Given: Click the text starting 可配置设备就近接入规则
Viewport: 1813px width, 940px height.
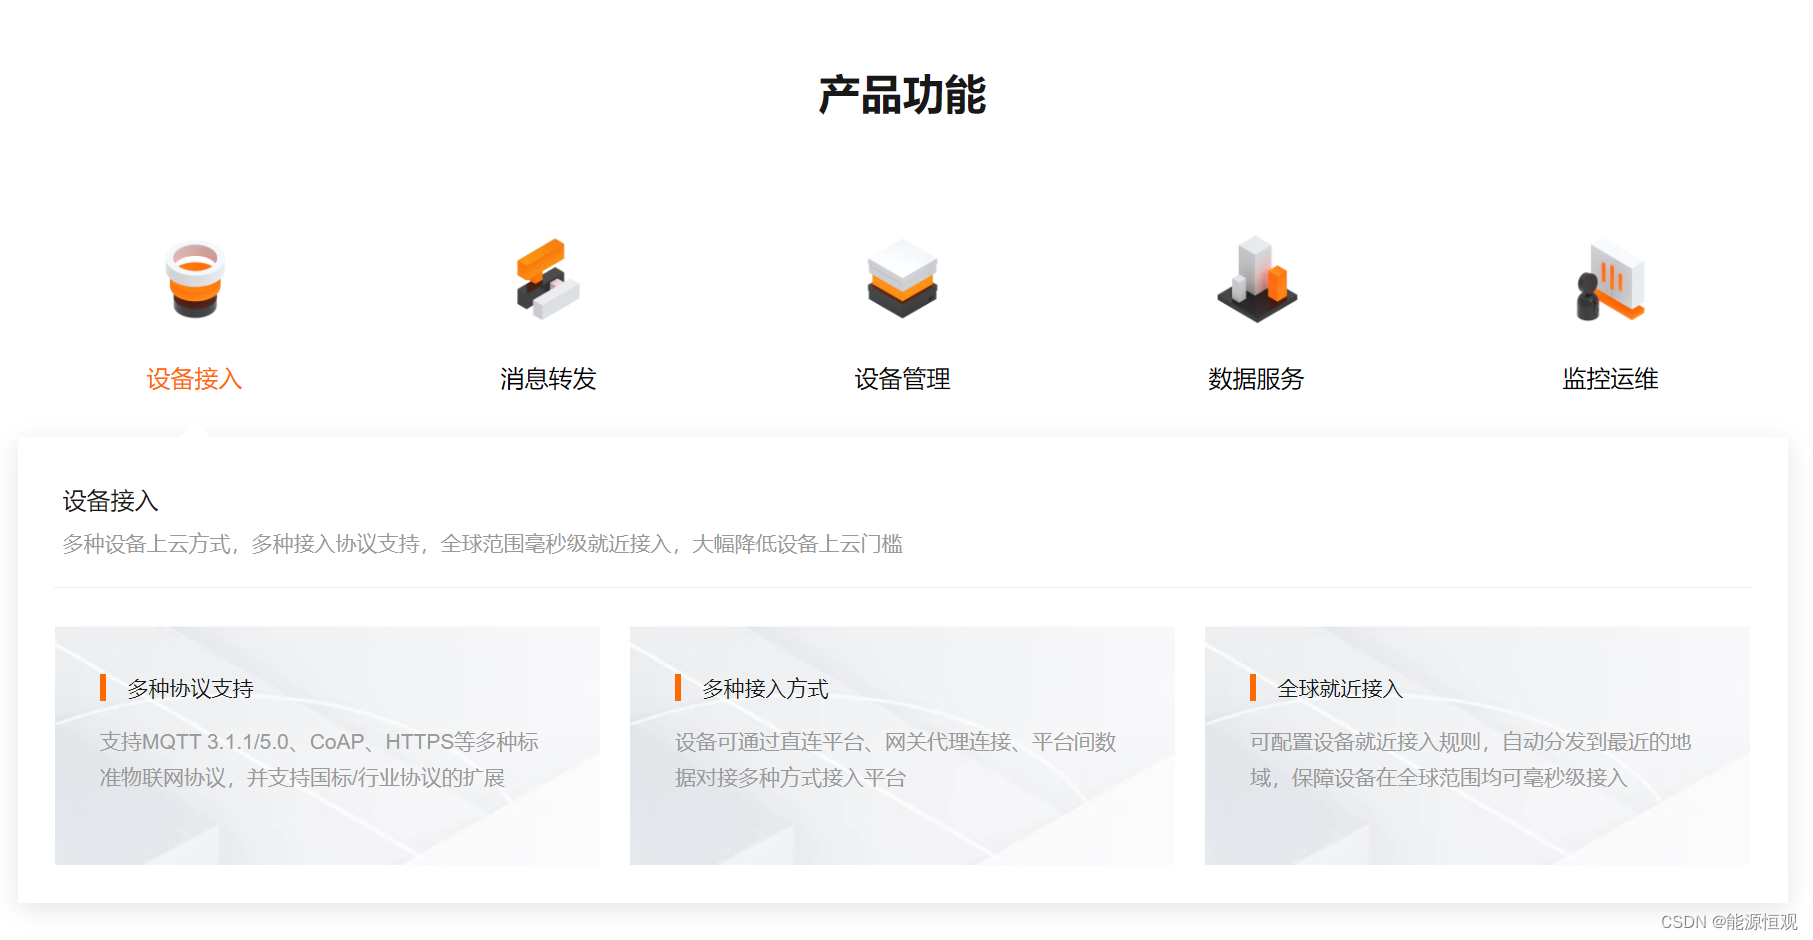Looking at the screenshot, I should click(x=1470, y=760).
